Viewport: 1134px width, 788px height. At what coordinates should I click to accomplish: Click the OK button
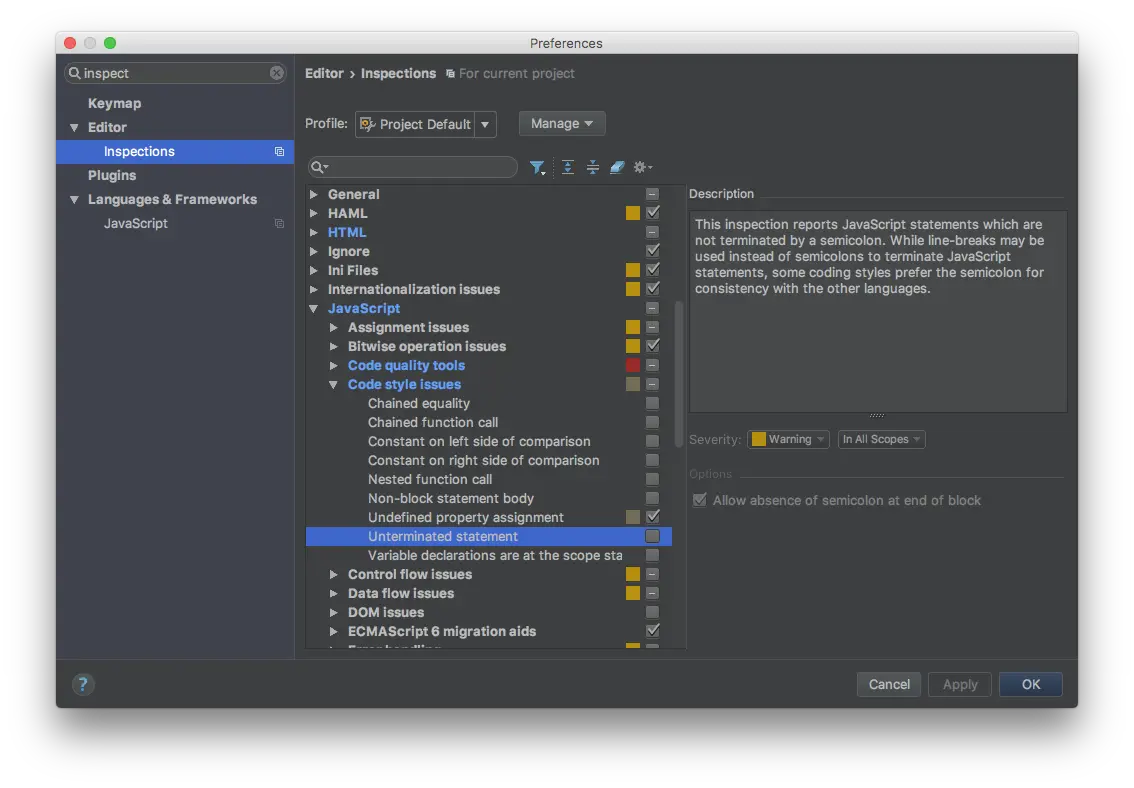tap(1031, 684)
